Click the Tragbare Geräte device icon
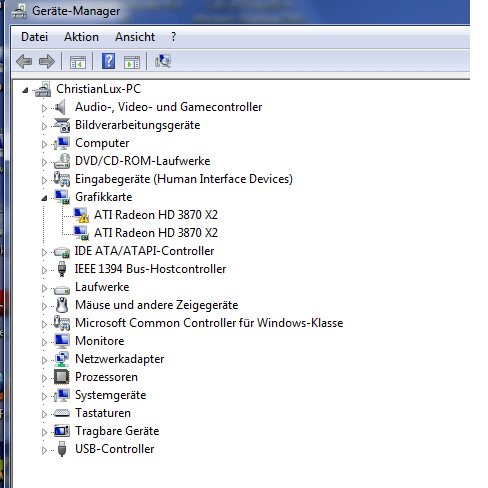This screenshot has height=488, width=488. coord(62,431)
